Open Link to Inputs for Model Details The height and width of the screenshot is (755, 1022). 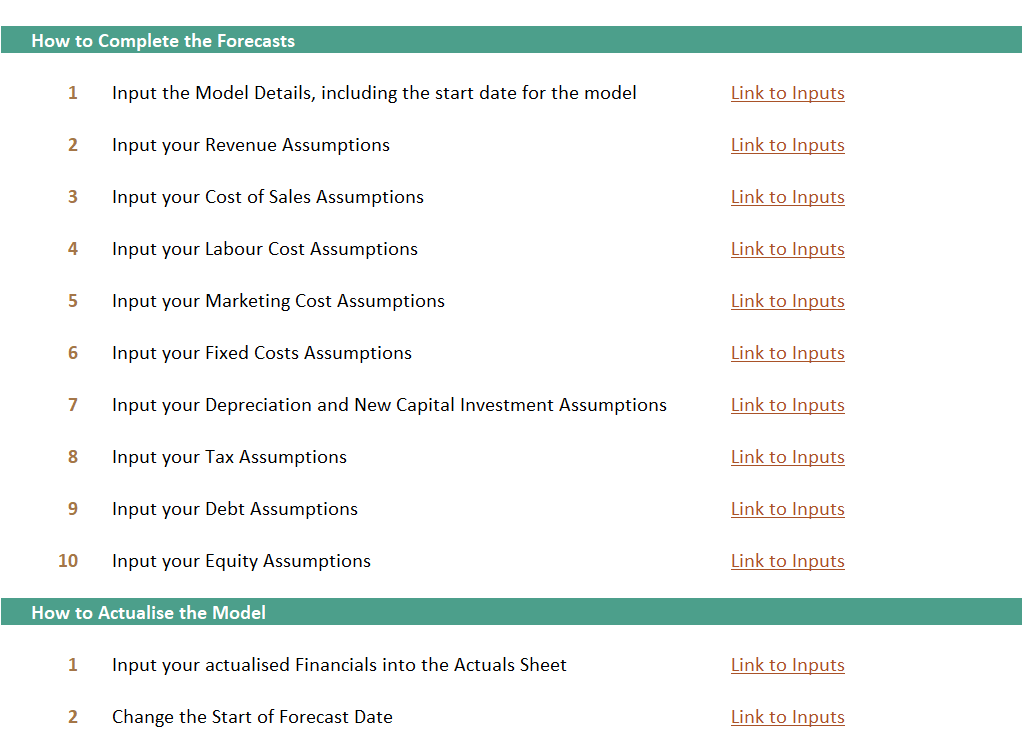click(787, 93)
